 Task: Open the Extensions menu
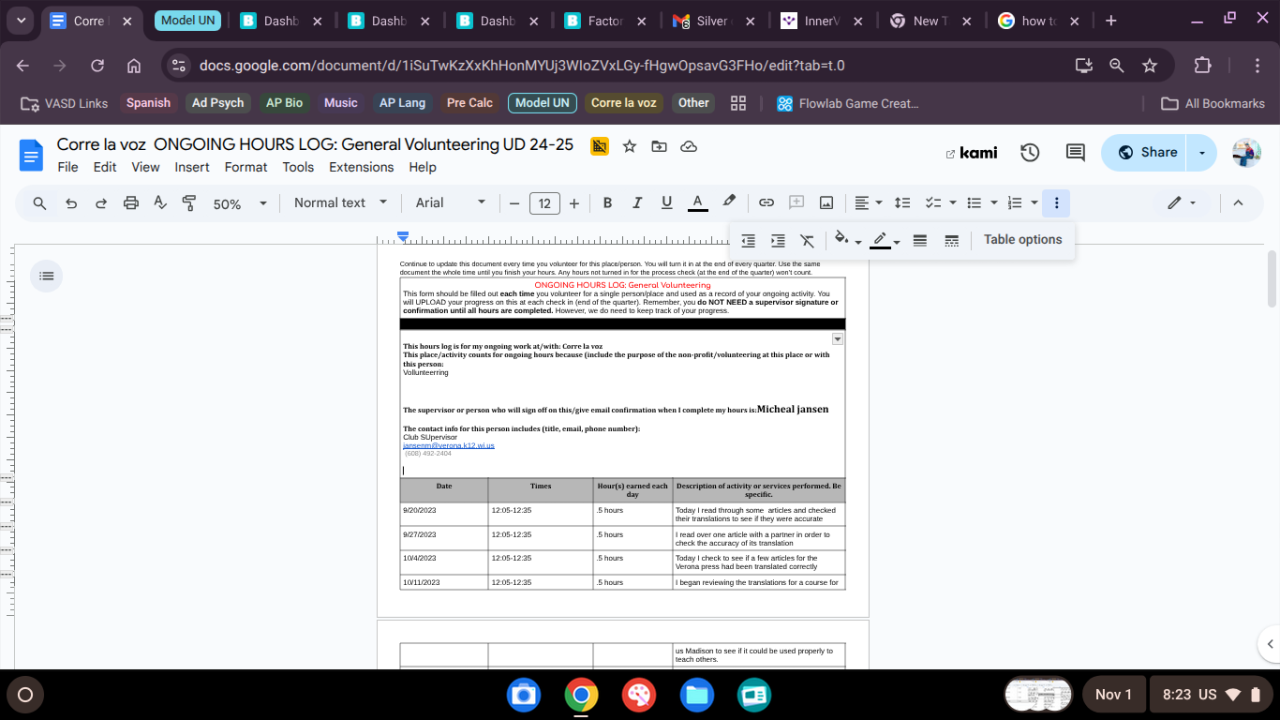(x=361, y=167)
